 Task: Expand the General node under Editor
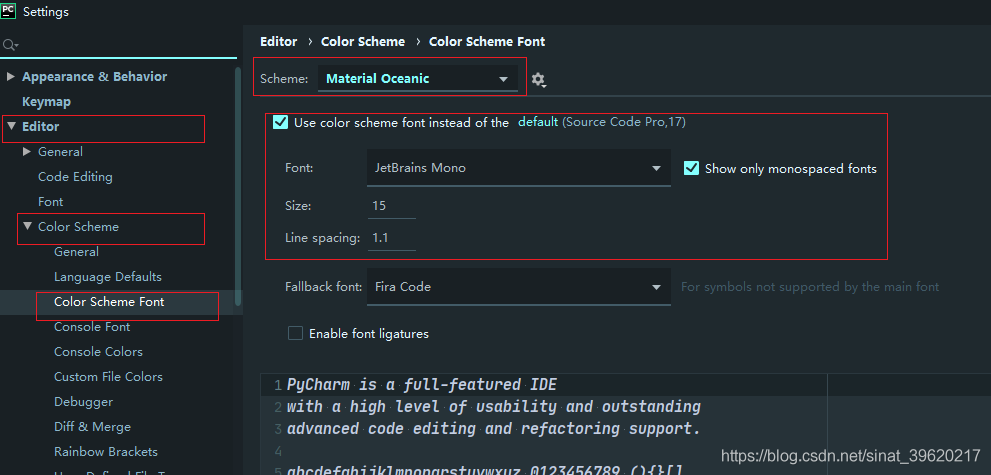tap(27, 152)
